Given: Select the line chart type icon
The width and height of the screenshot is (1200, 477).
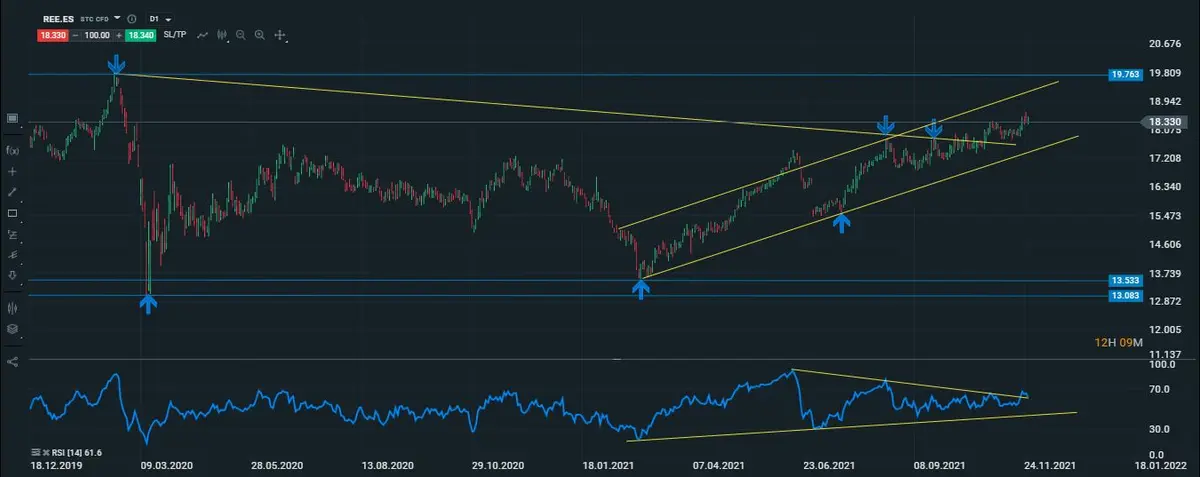Looking at the screenshot, I should 202,35.
